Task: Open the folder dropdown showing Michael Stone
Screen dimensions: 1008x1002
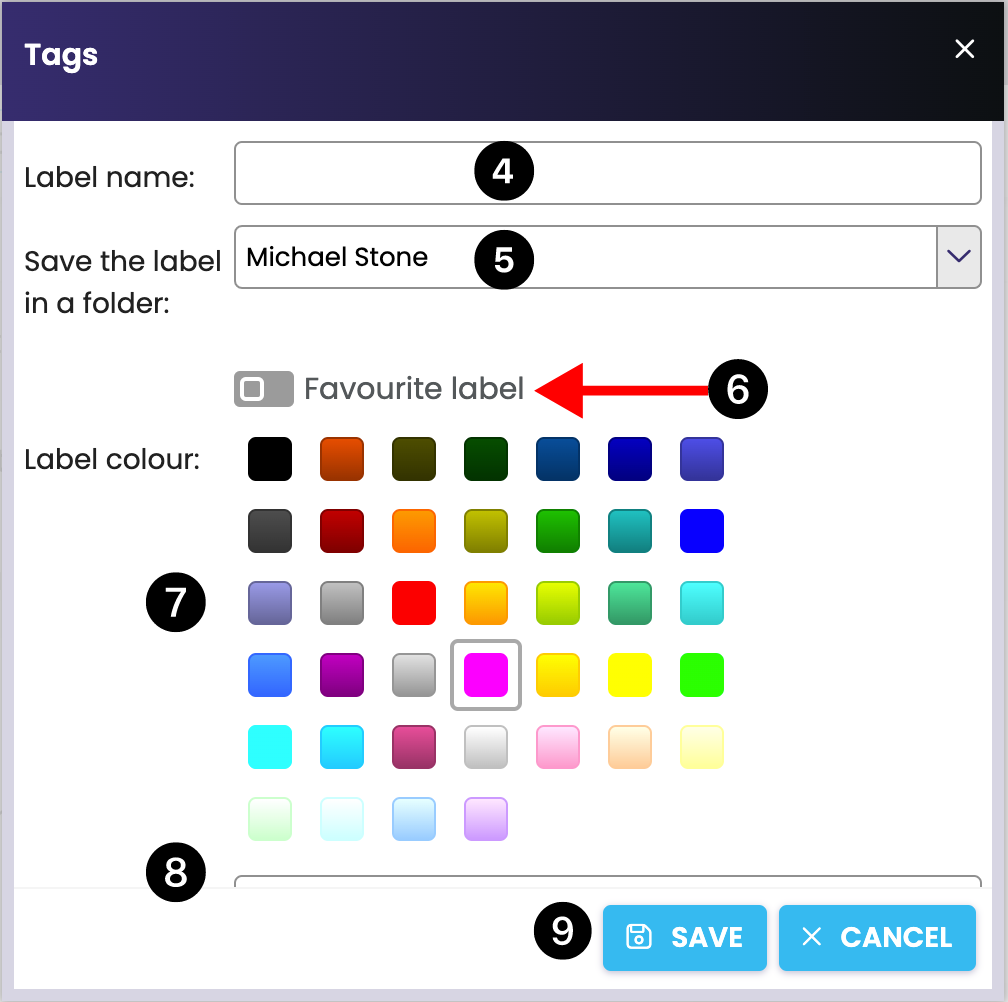Action: tap(585, 257)
